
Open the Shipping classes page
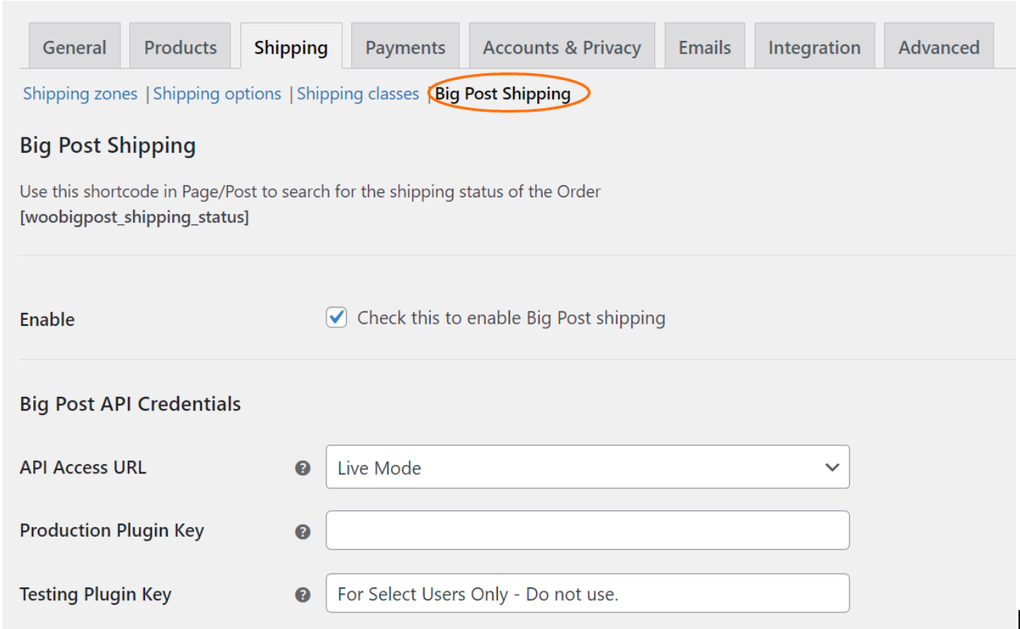click(358, 93)
